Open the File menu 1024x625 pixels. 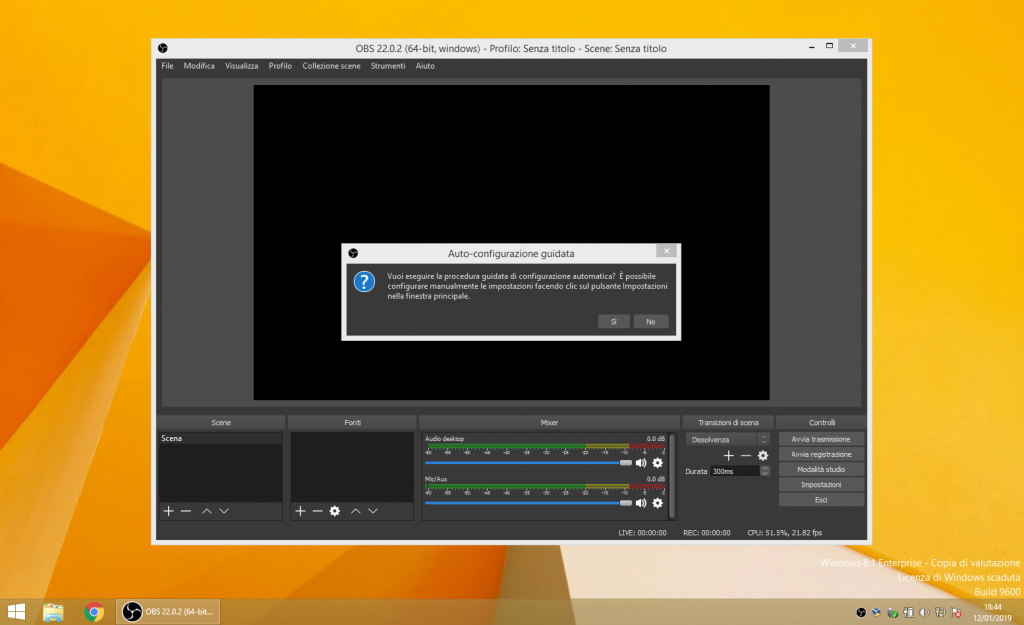pyautogui.click(x=167, y=66)
